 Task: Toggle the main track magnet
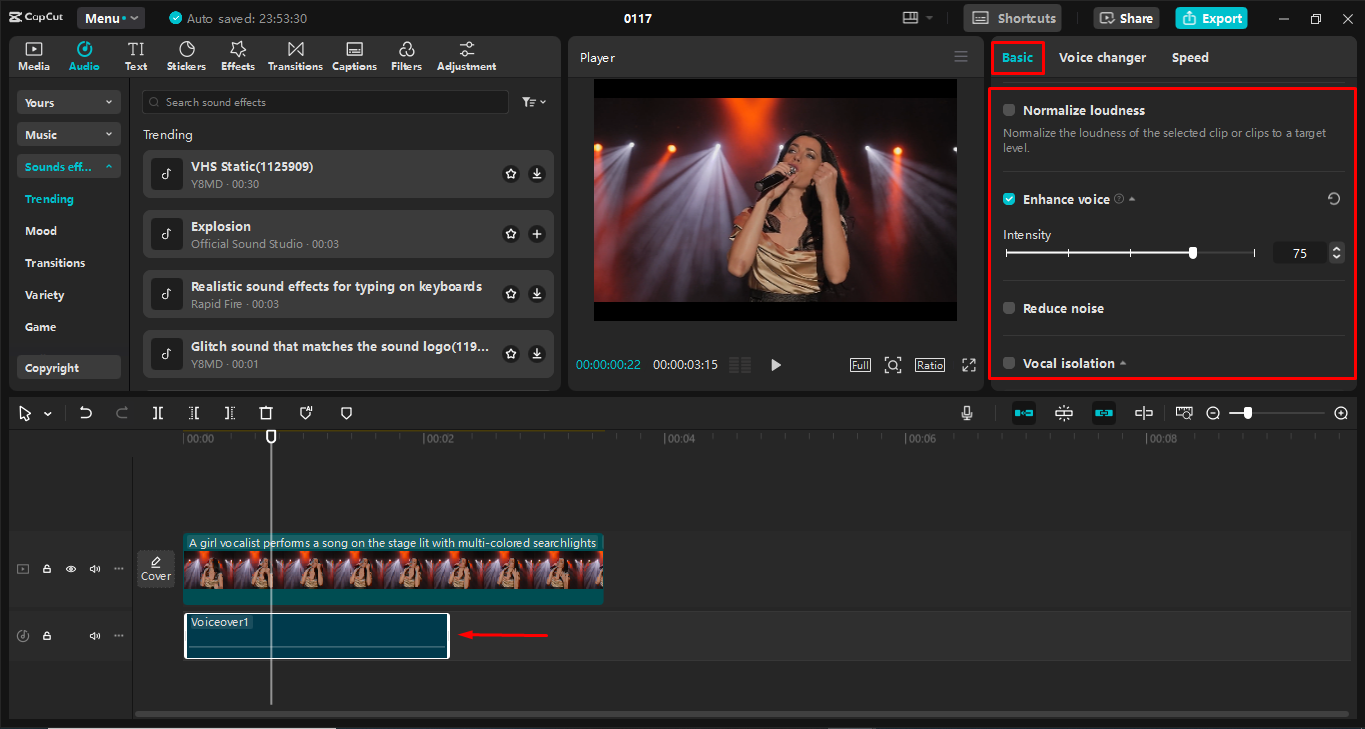pos(1024,413)
